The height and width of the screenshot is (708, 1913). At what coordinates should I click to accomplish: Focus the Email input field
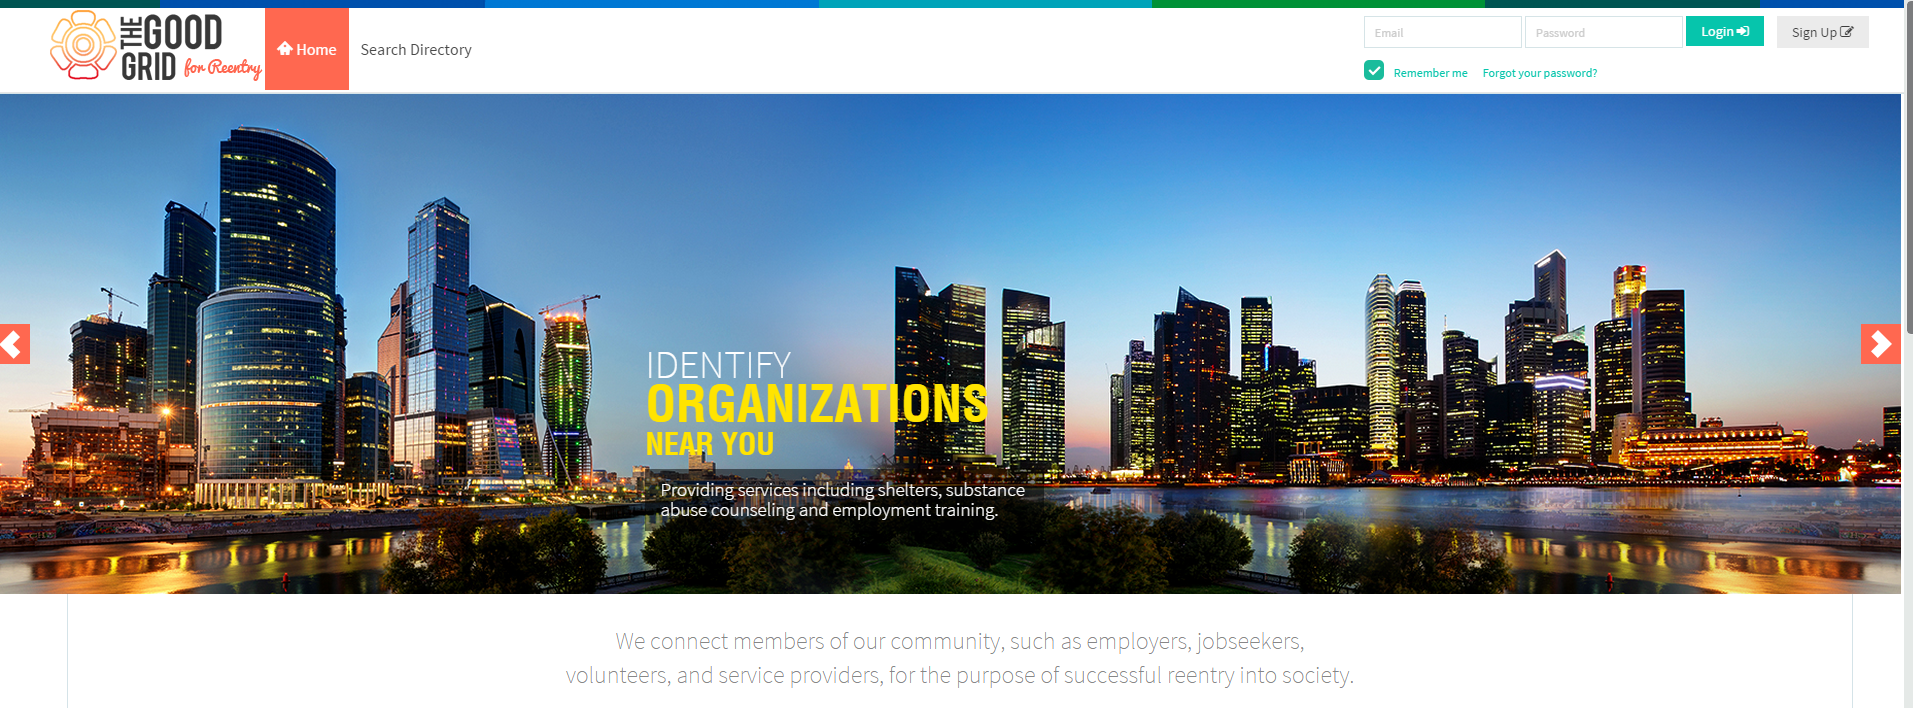point(1442,32)
